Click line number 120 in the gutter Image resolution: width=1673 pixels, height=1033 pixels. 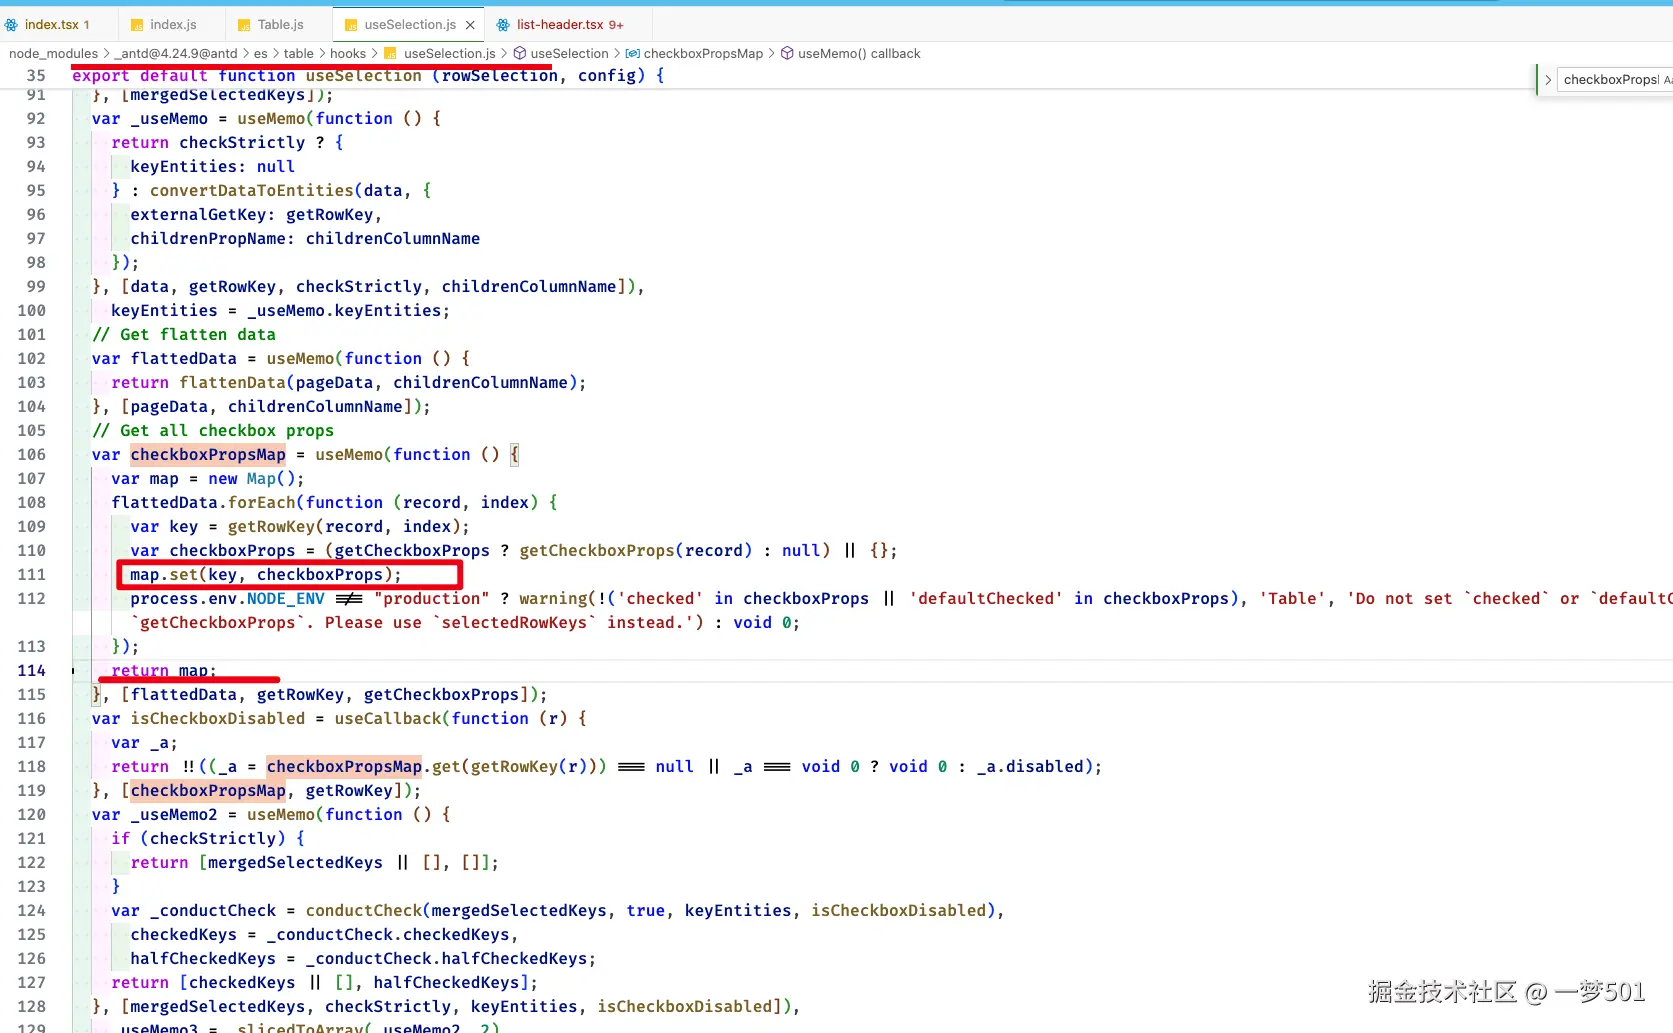coord(31,815)
